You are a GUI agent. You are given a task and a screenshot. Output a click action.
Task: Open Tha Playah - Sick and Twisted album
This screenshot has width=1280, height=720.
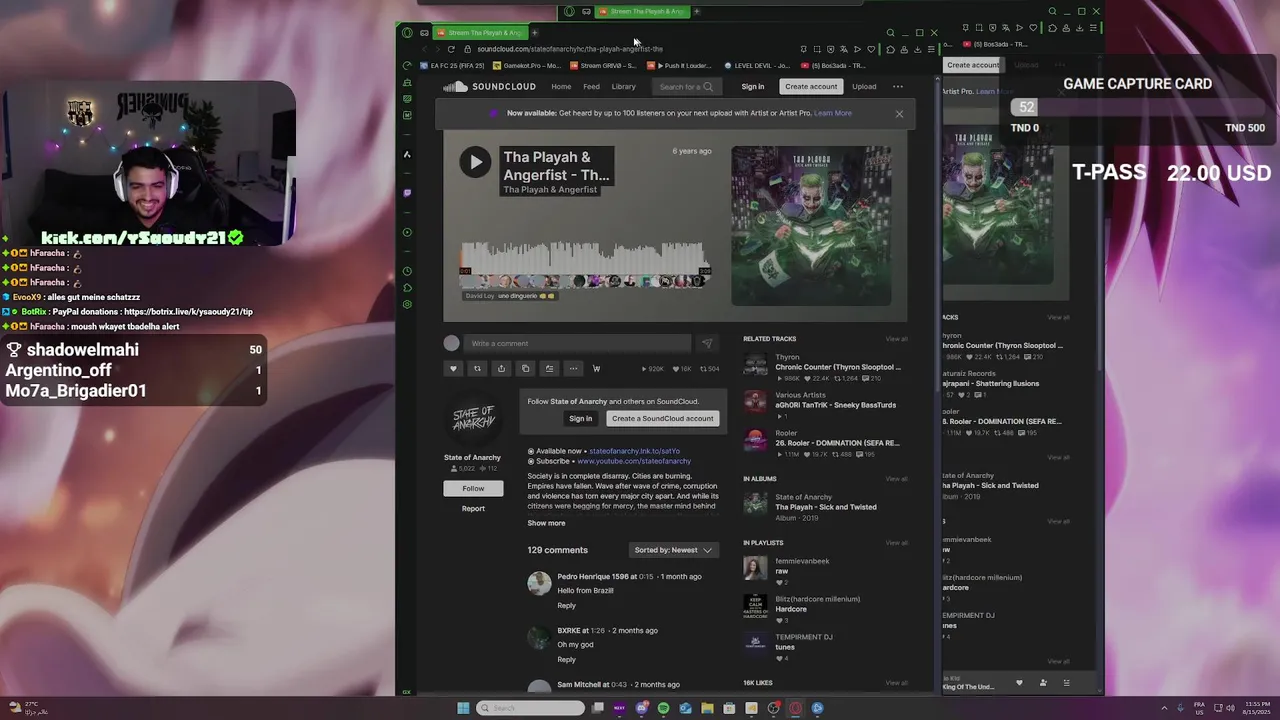(826, 507)
